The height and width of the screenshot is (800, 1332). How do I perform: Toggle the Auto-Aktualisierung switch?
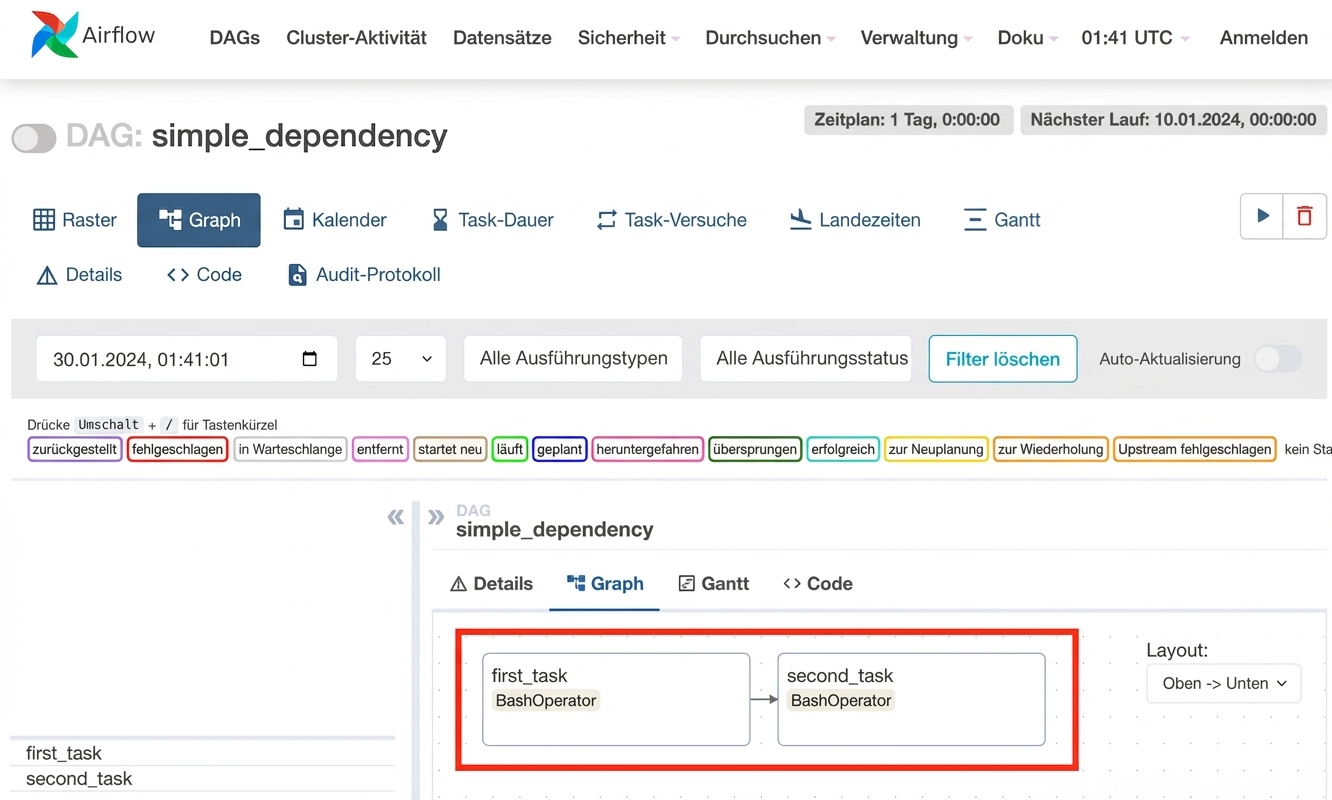tap(1279, 359)
